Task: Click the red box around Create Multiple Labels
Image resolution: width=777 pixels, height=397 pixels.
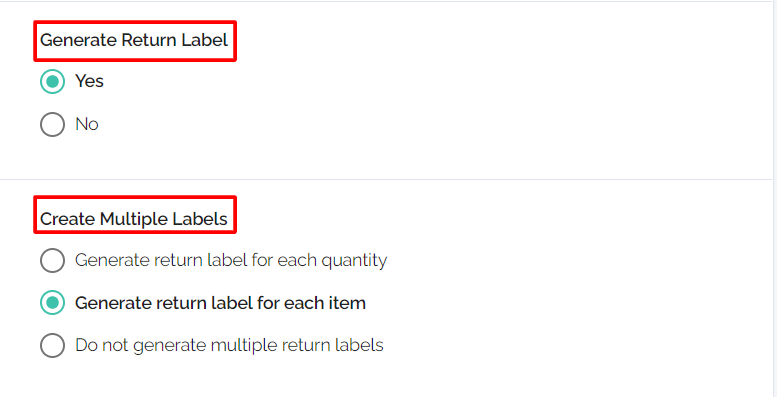Action: point(135,215)
